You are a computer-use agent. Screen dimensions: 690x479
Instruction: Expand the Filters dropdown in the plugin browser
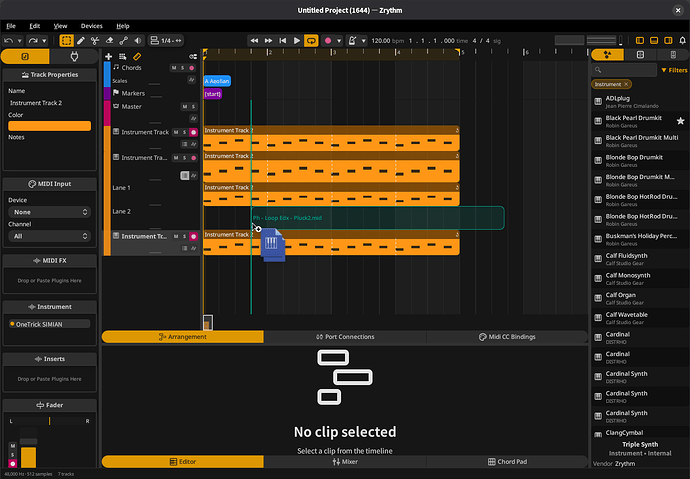coord(674,70)
